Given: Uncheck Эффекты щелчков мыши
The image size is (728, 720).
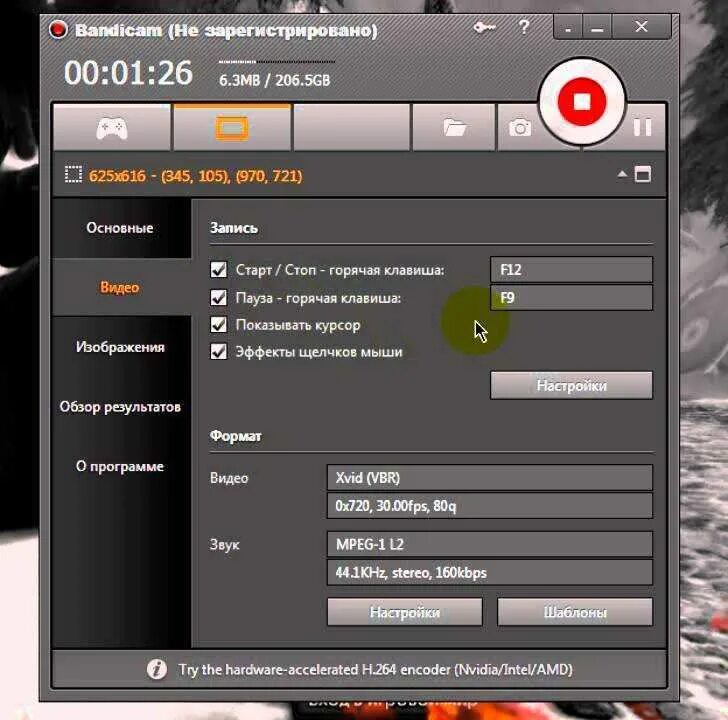Looking at the screenshot, I should [x=219, y=351].
